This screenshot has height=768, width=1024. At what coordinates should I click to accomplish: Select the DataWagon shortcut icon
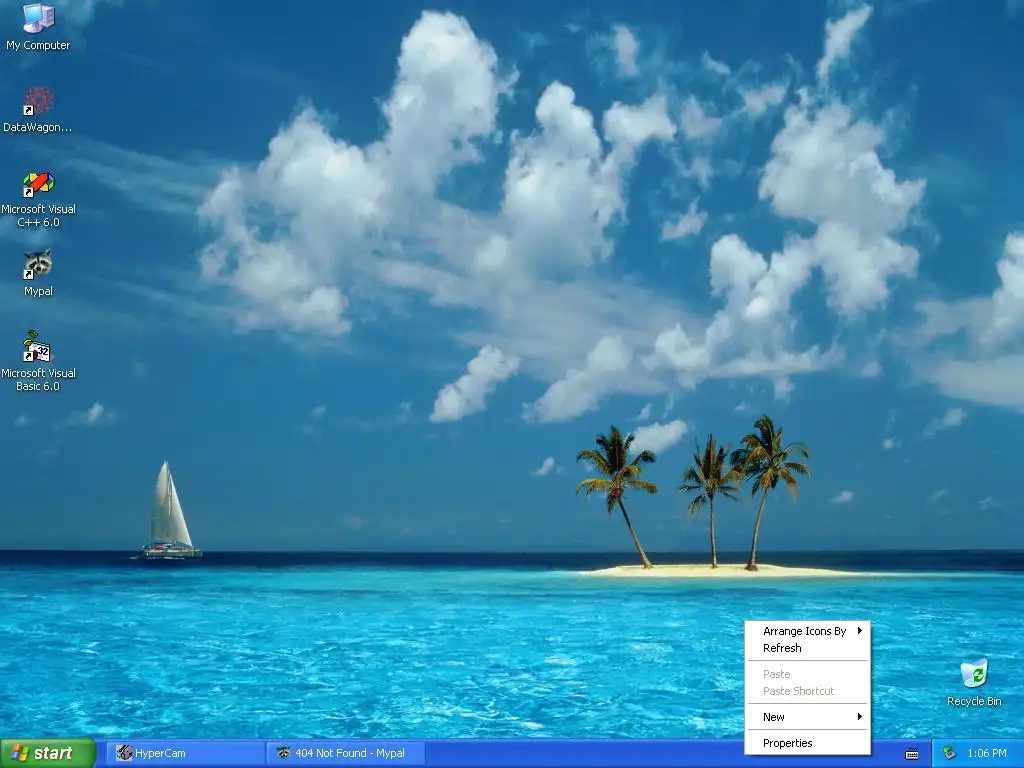tap(38, 109)
